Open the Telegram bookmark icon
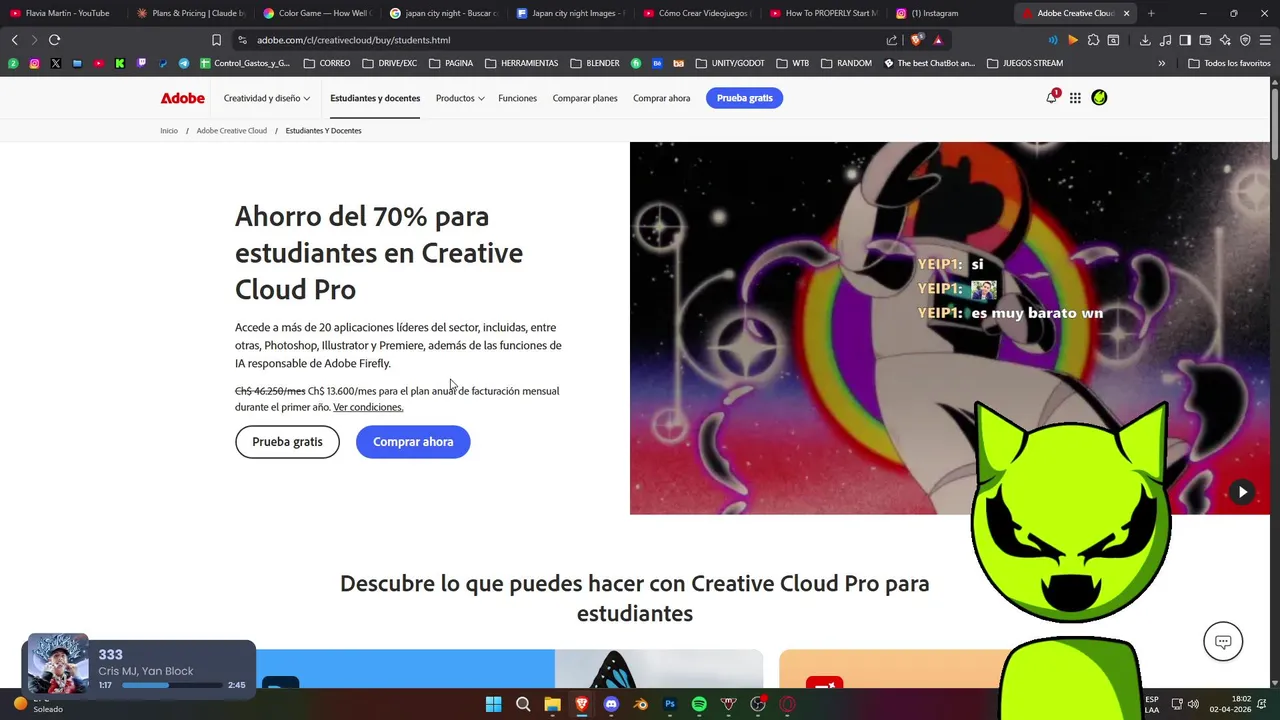 [x=184, y=63]
